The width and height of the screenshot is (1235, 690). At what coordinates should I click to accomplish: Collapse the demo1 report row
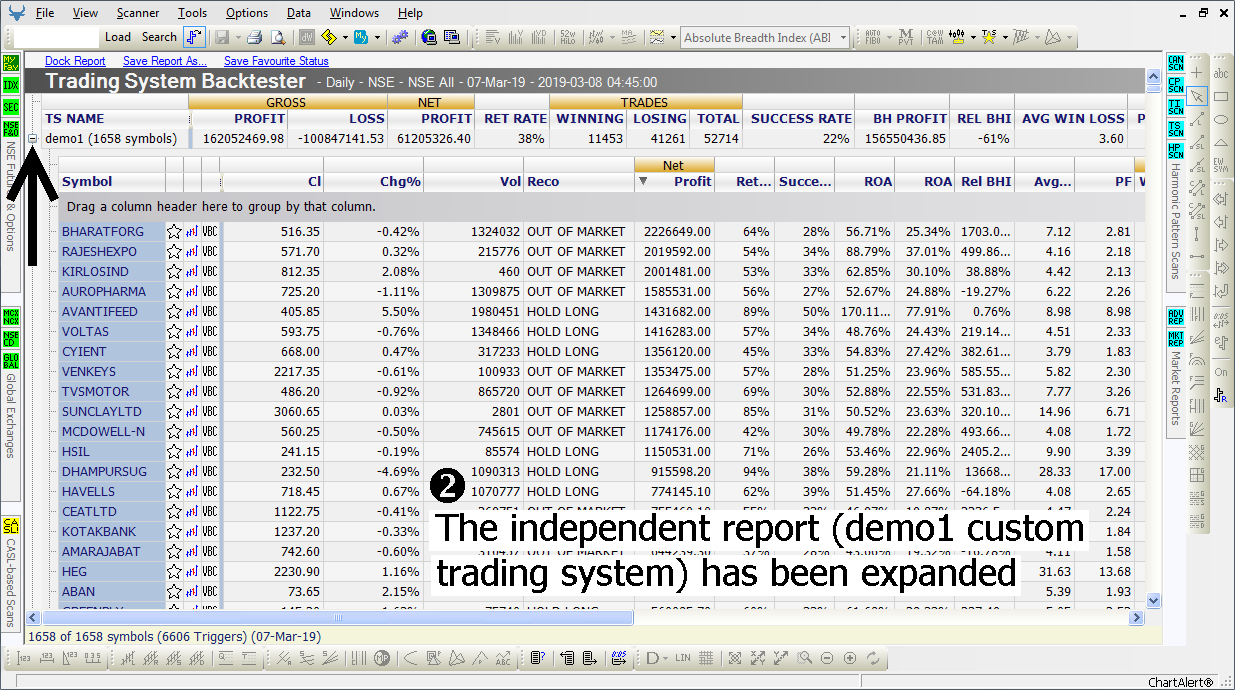point(34,139)
